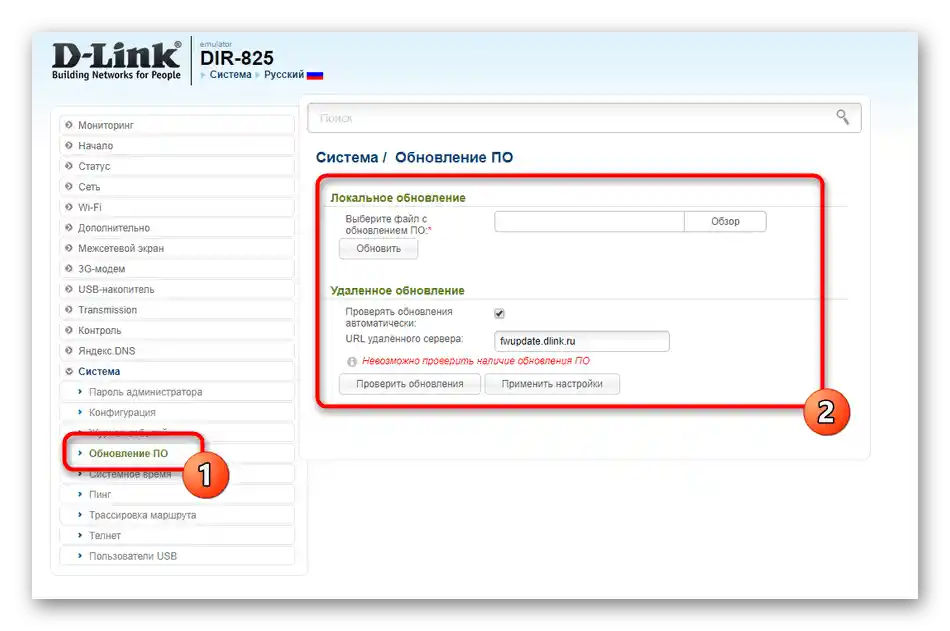The height and width of the screenshot is (631, 950).
Task: Expand the Статус menu section
Action: click(x=177, y=166)
